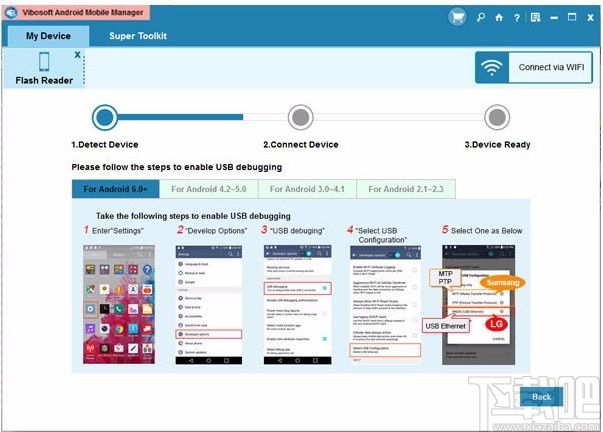Open the shopping cart purchase icon
This screenshot has height=432, width=603.
click(x=457, y=17)
